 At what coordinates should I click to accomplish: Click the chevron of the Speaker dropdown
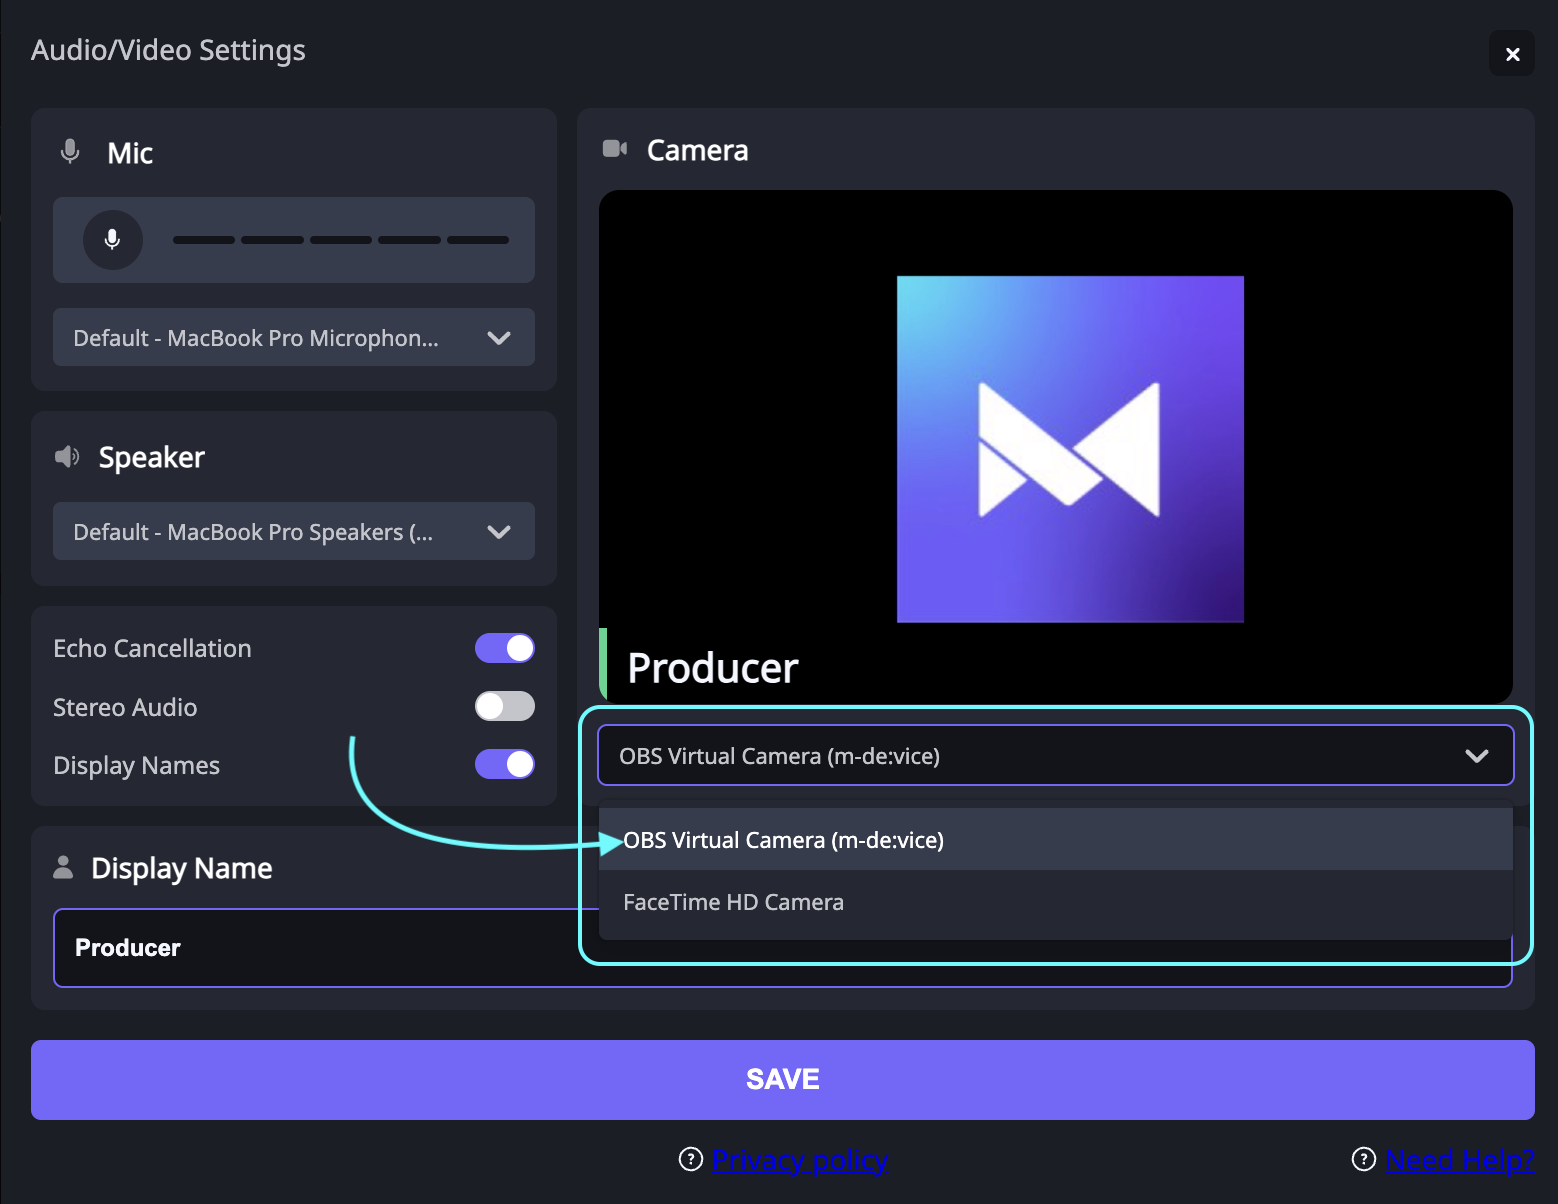coord(499,532)
